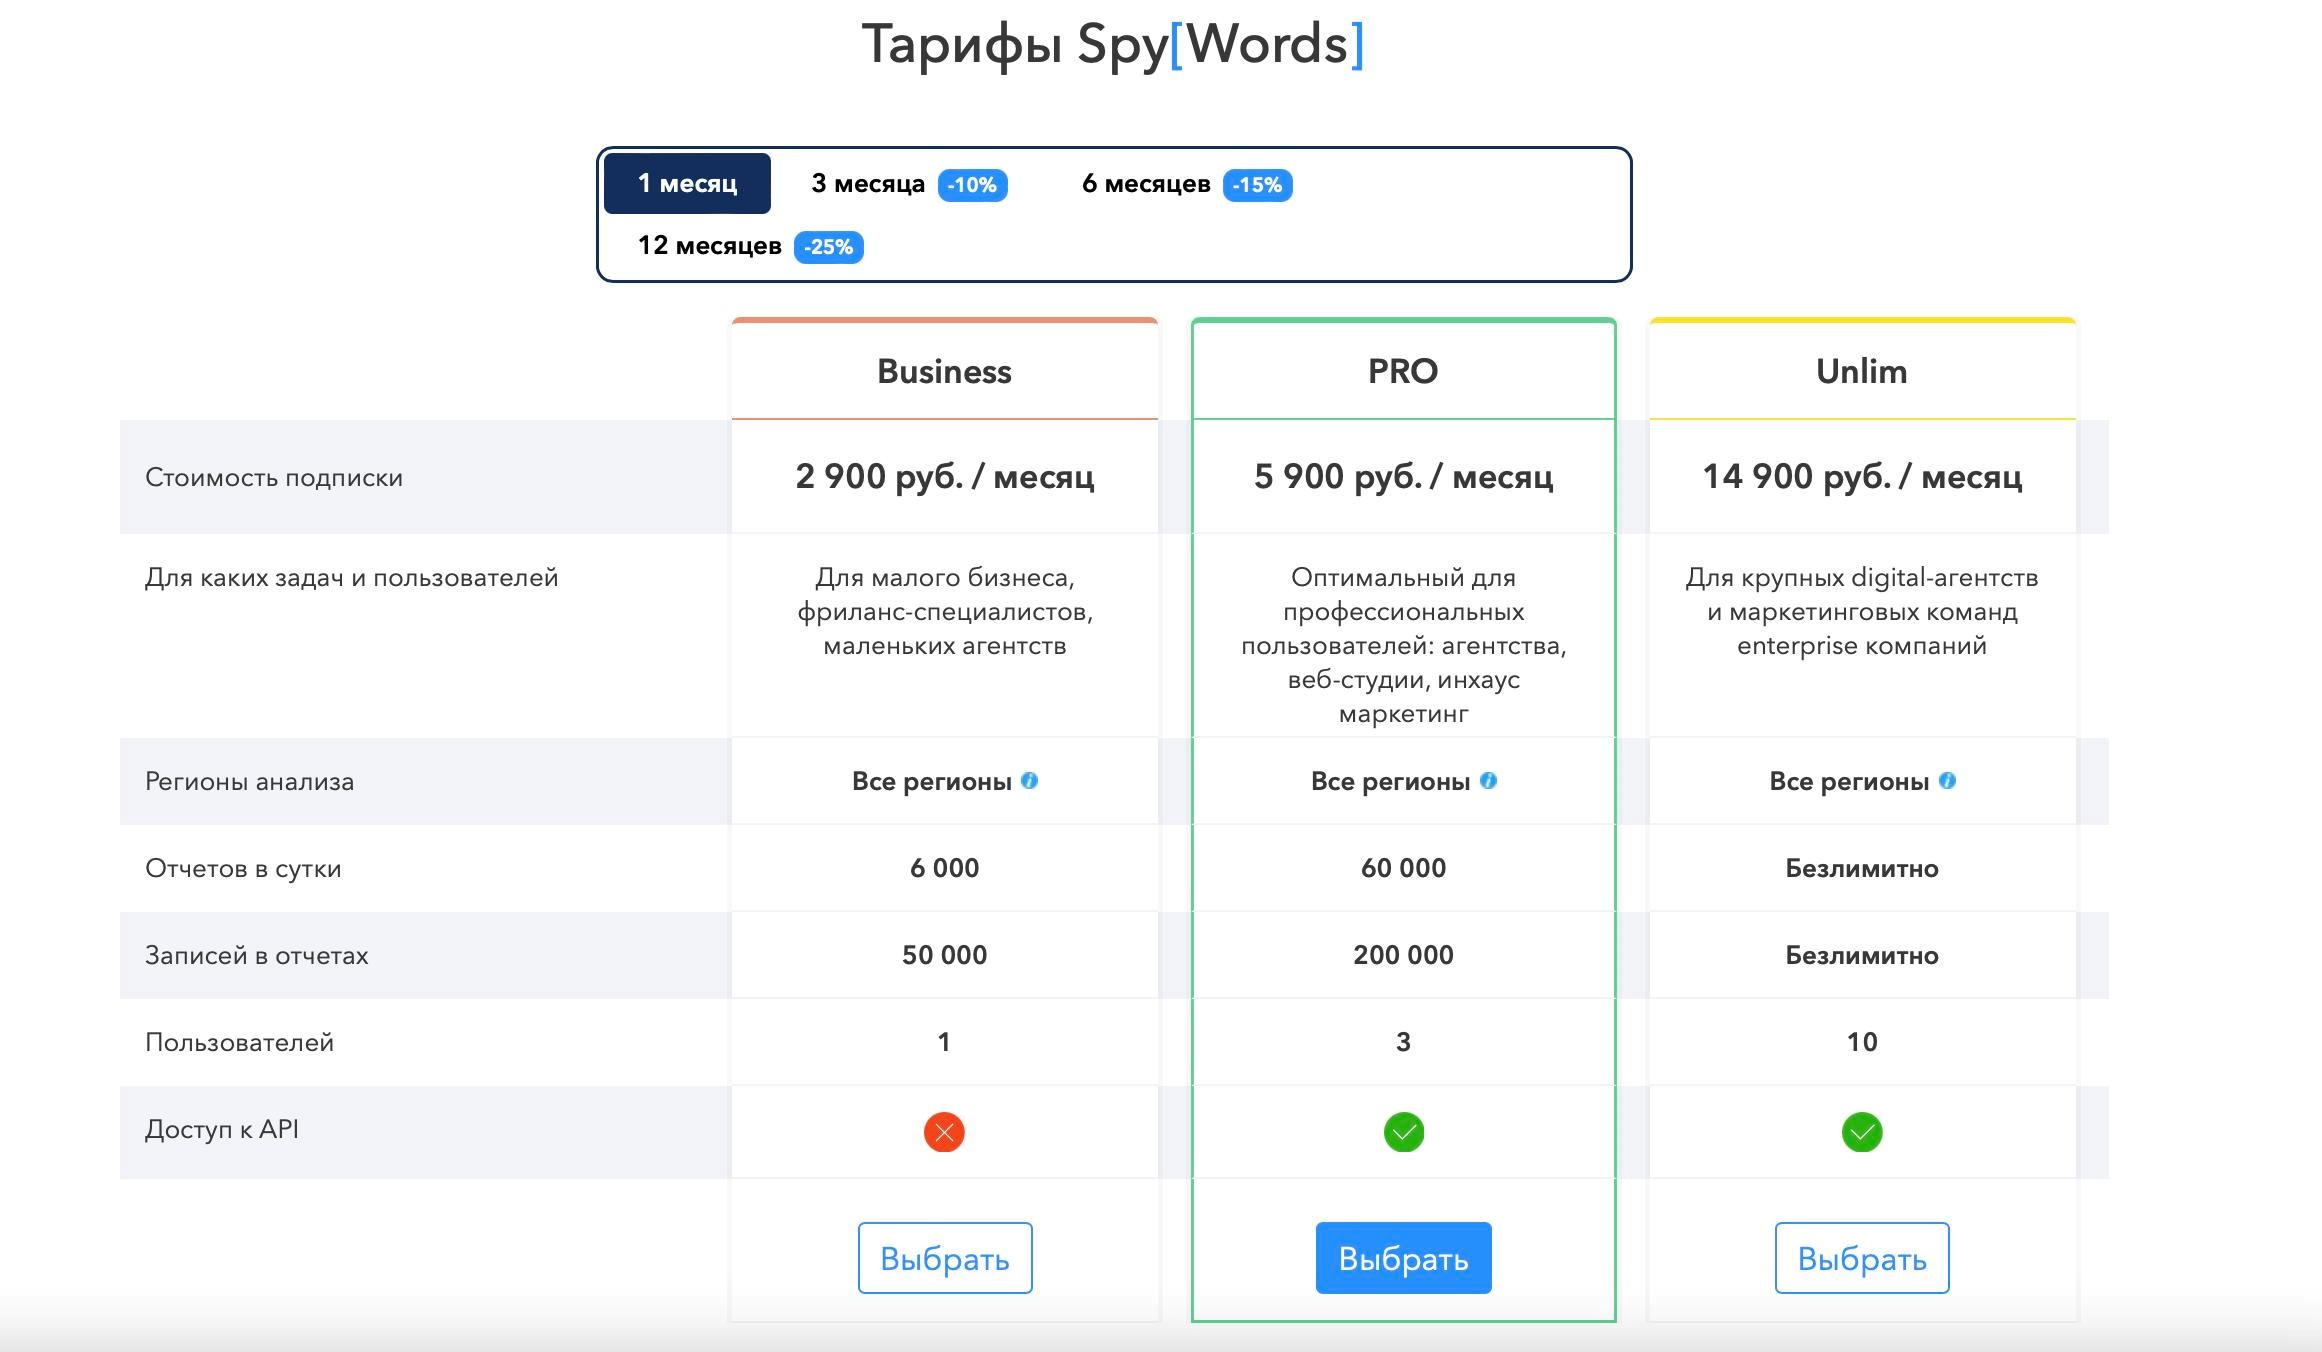Screen dimensions: 2322x1352
Task: Choose the PRO plan with Выбрать button
Action: [1403, 1258]
